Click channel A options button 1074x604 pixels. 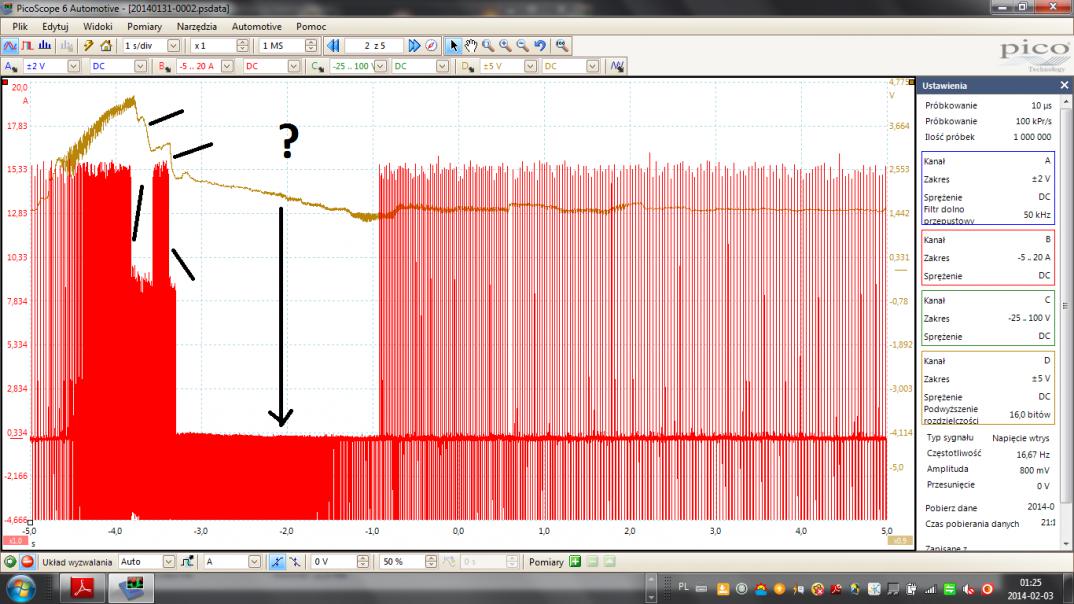tap(10, 66)
